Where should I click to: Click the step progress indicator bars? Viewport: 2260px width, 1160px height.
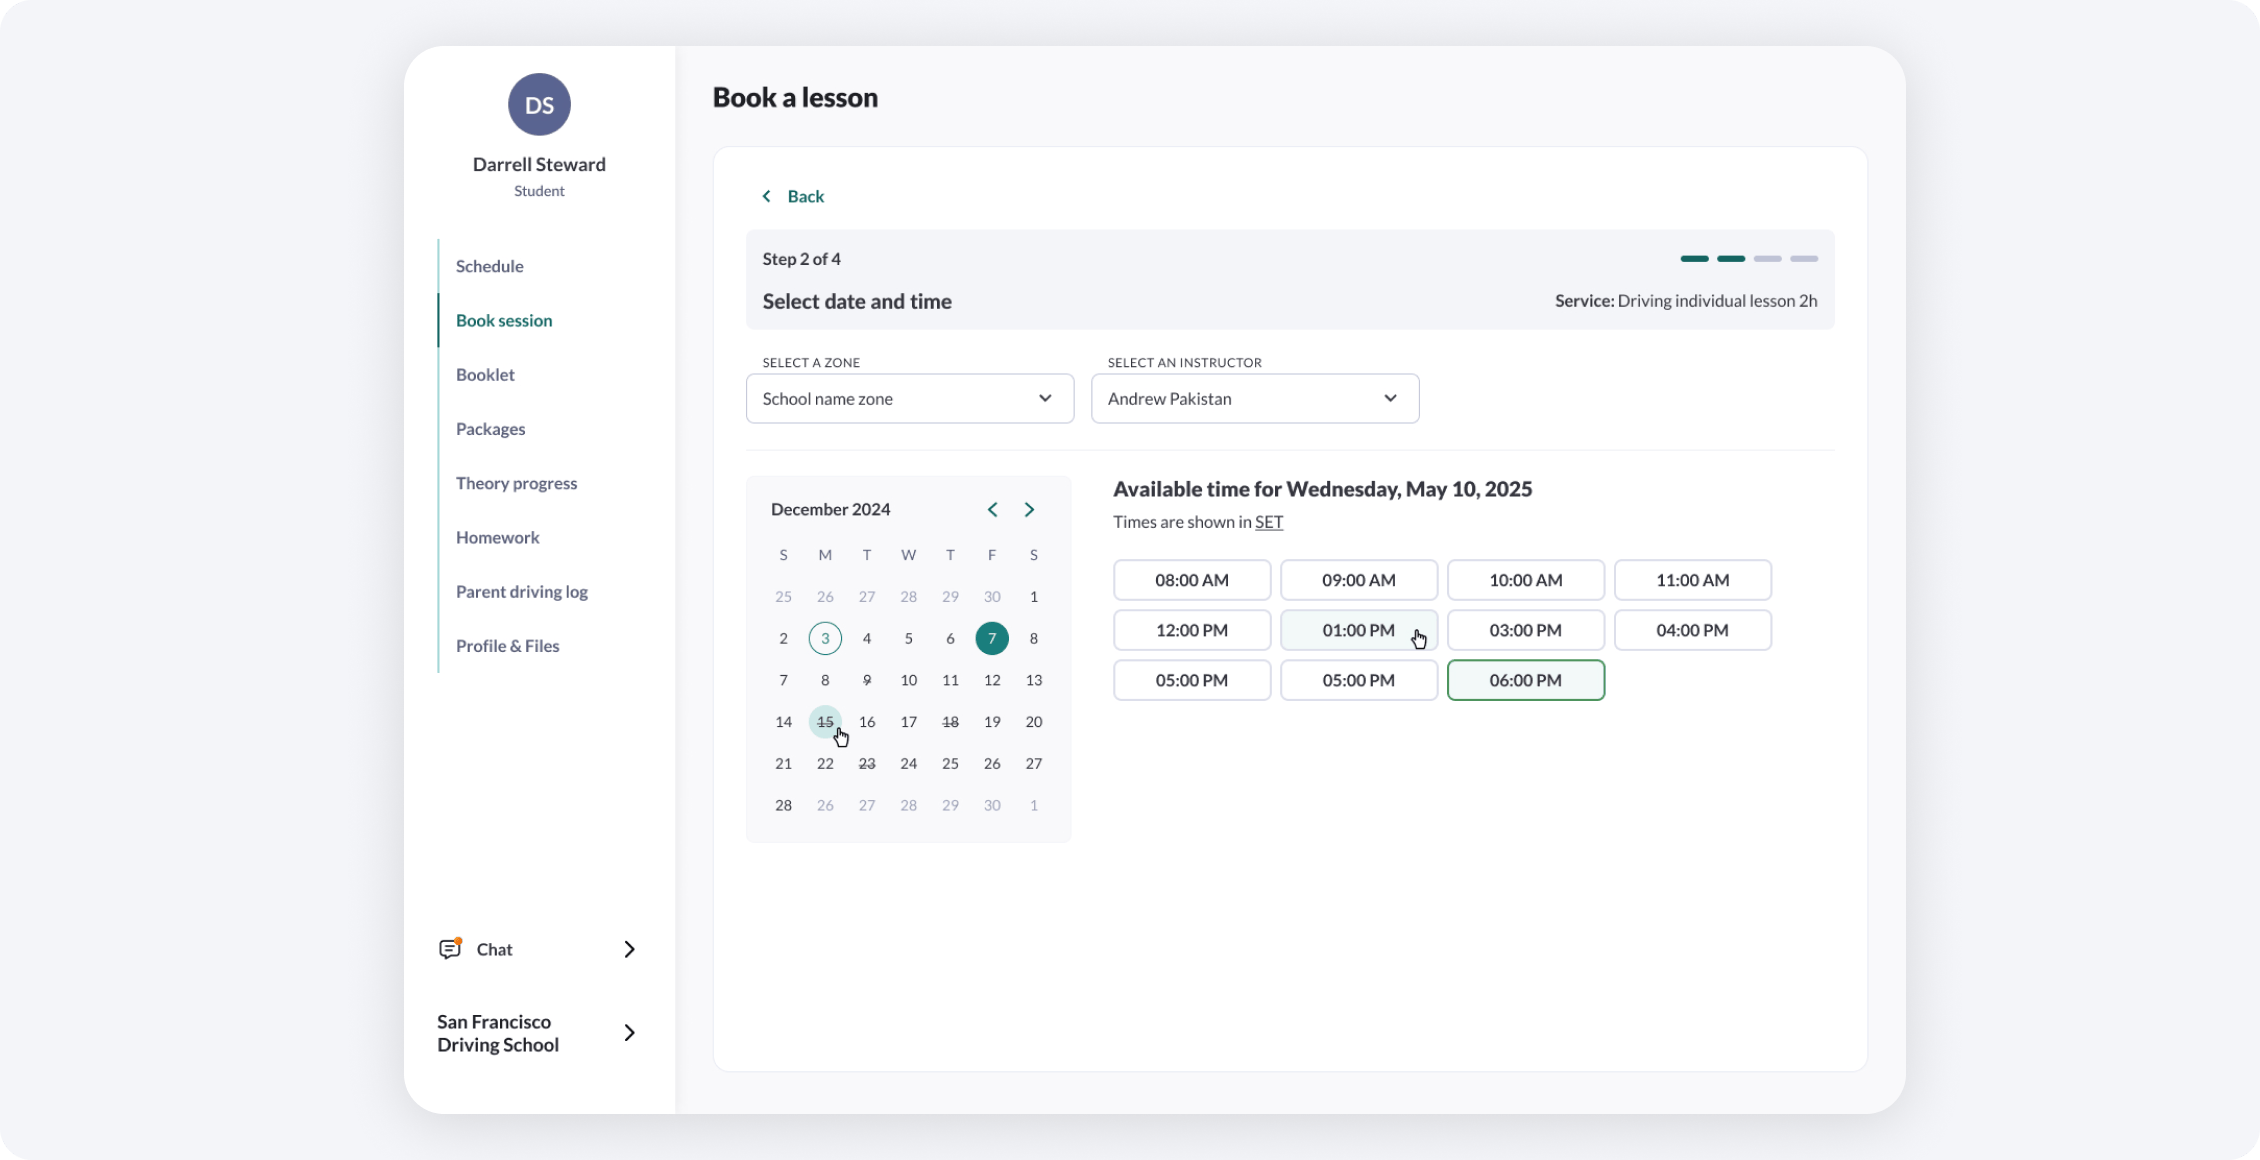tap(1749, 259)
